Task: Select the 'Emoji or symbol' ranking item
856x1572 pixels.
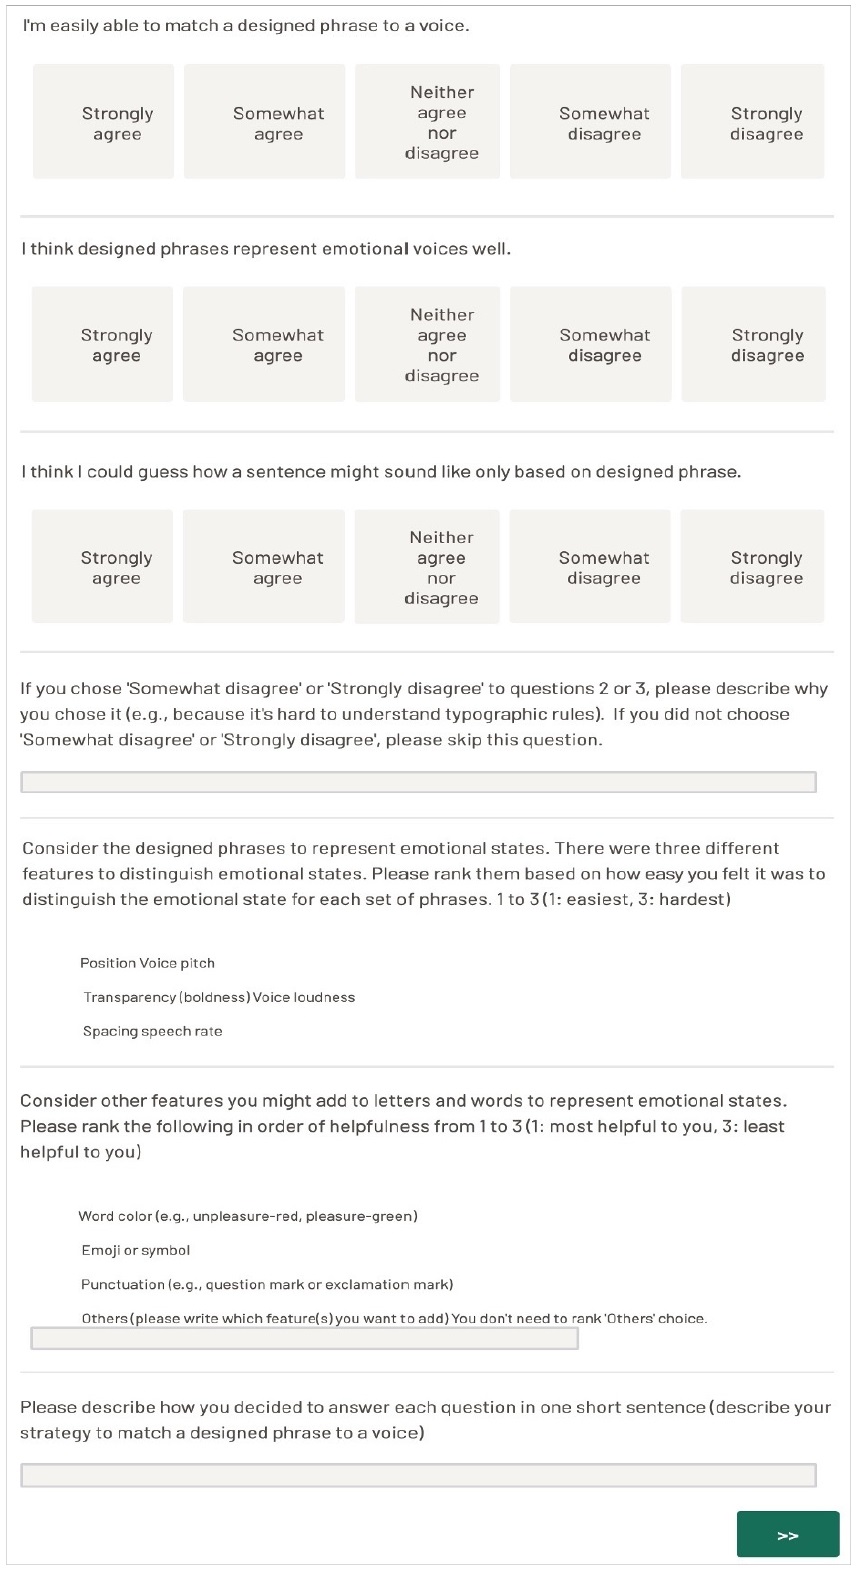Action: (x=136, y=1250)
